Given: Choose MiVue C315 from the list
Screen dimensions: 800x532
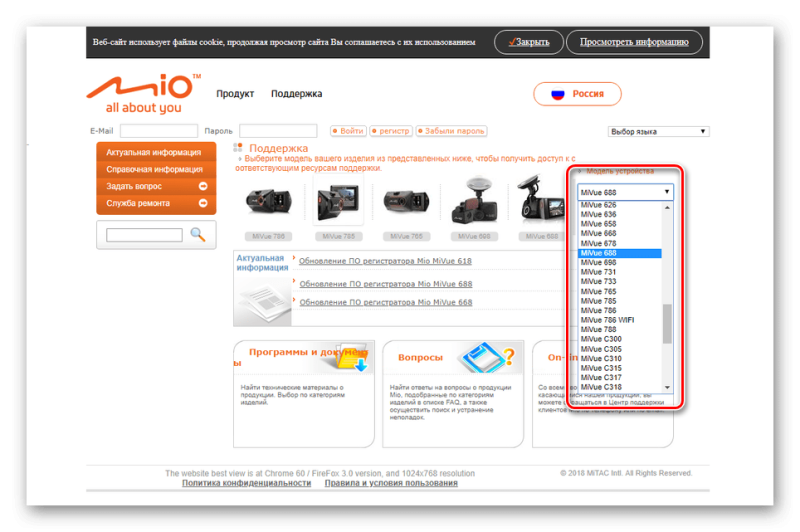Looking at the screenshot, I should pyautogui.click(x=620, y=368).
